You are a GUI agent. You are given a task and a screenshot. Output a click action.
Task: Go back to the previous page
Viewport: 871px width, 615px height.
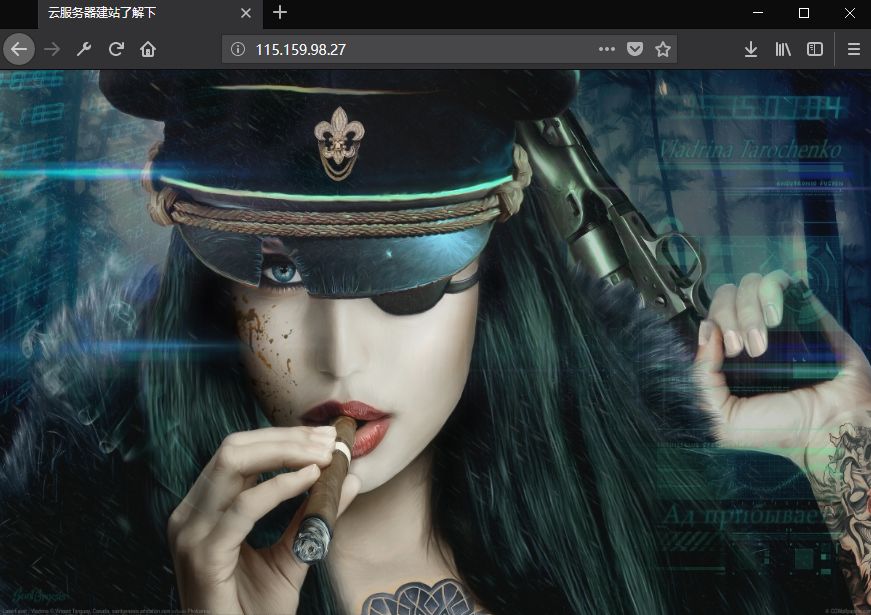coord(19,49)
